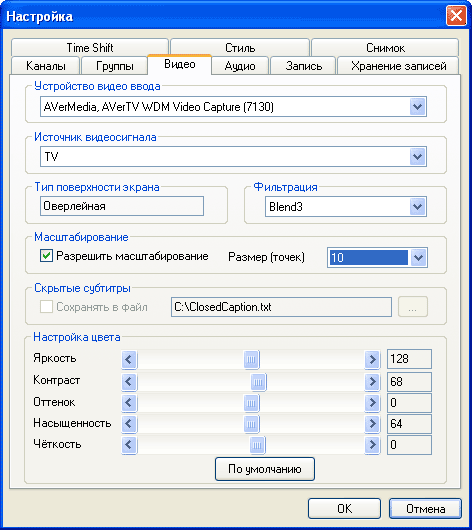Open the Time Shift tab

(x=90, y=48)
